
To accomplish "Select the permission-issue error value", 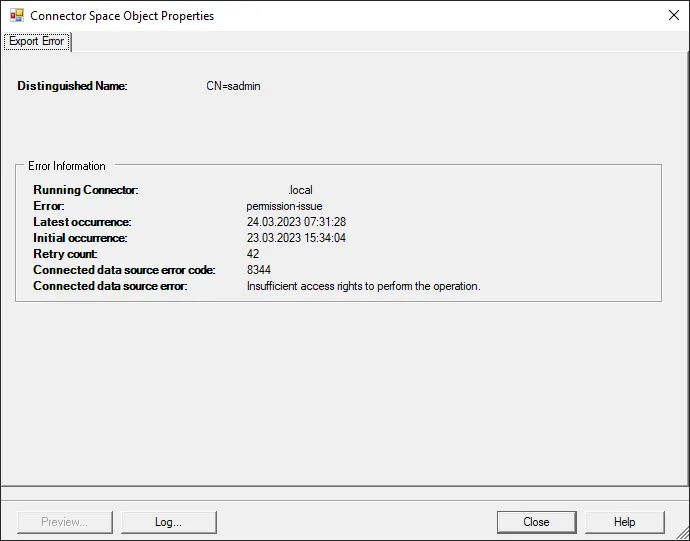I will (284, 206).
